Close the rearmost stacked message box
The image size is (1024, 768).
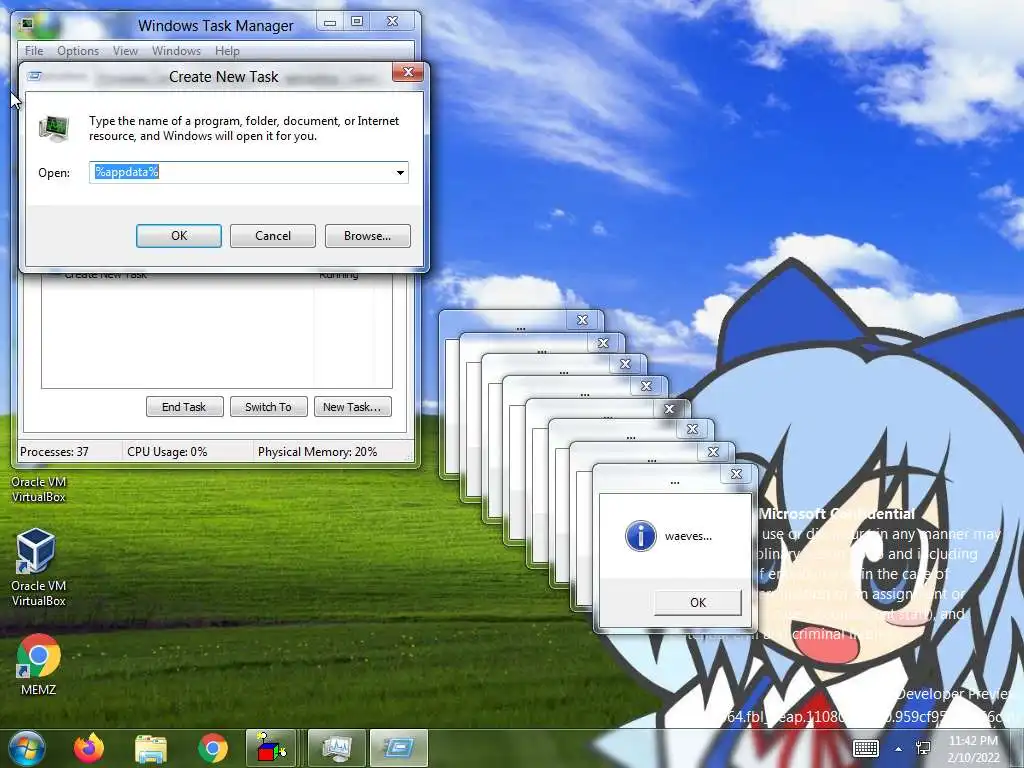click(582, 320)
